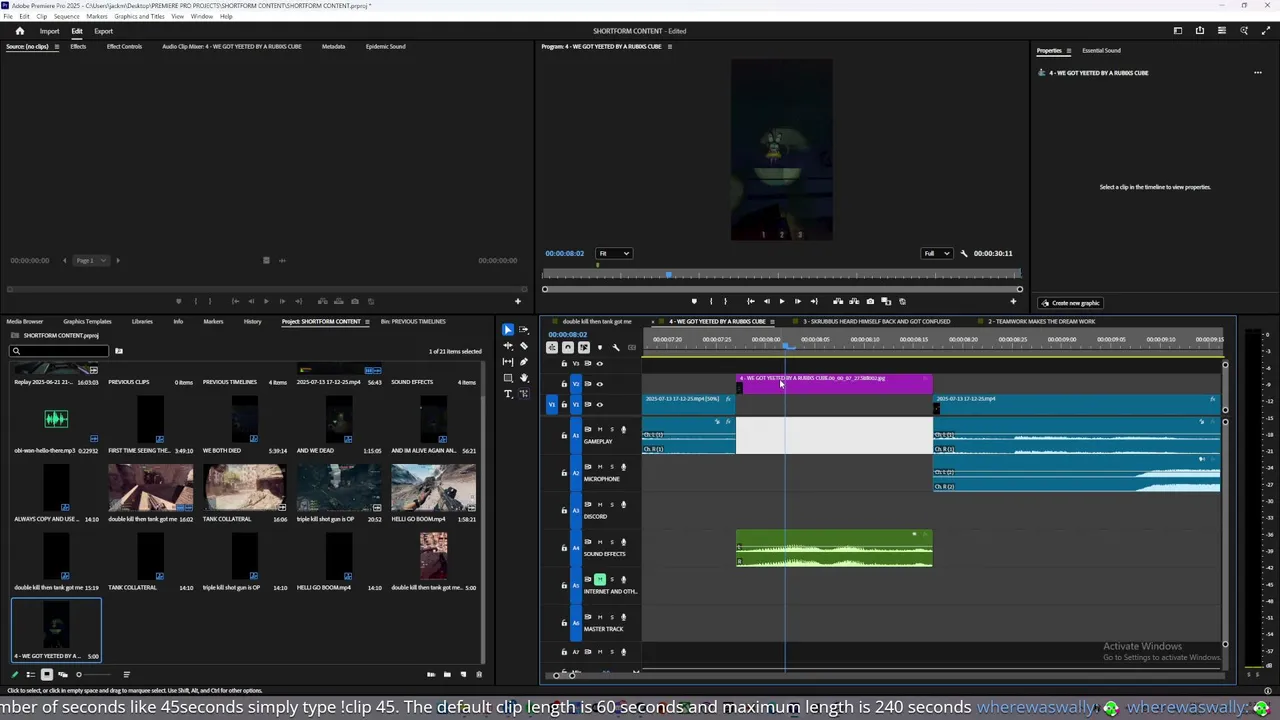Add marker in Program monitor

[x=694, y=301]
